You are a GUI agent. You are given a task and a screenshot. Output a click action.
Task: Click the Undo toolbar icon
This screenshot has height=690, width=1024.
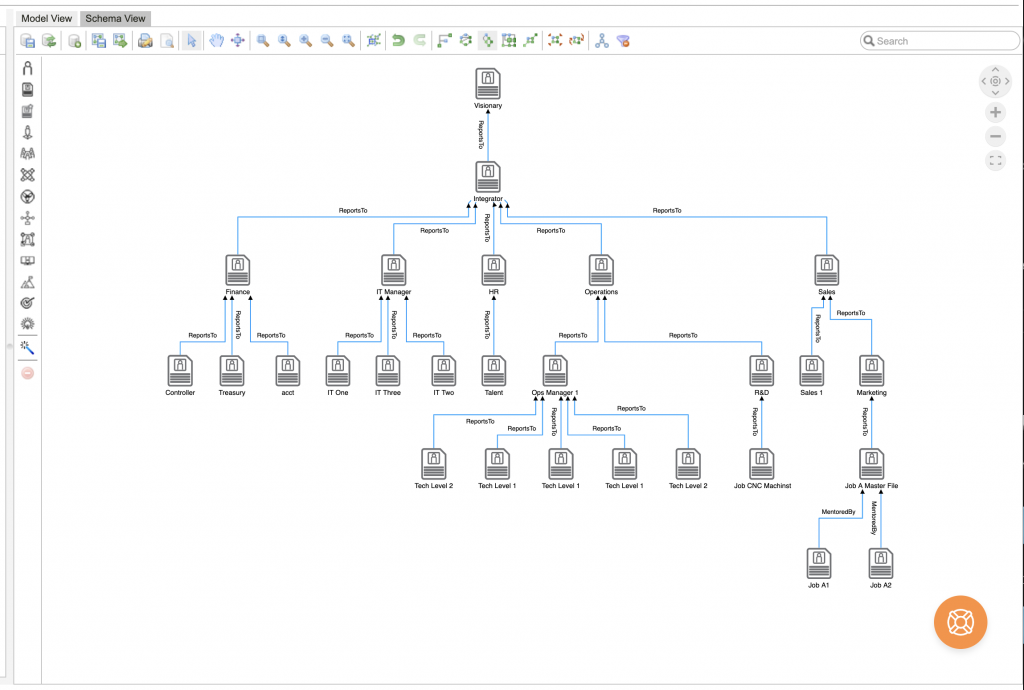point(398,40)
